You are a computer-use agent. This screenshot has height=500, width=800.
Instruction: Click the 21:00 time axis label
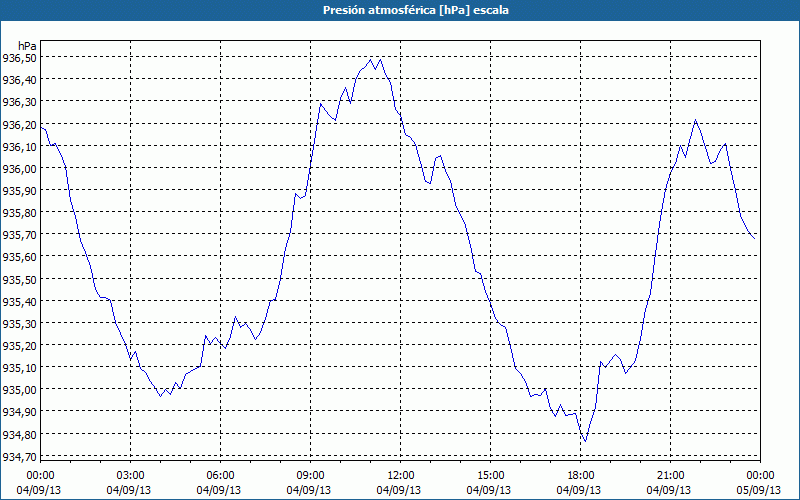point(670,476)
